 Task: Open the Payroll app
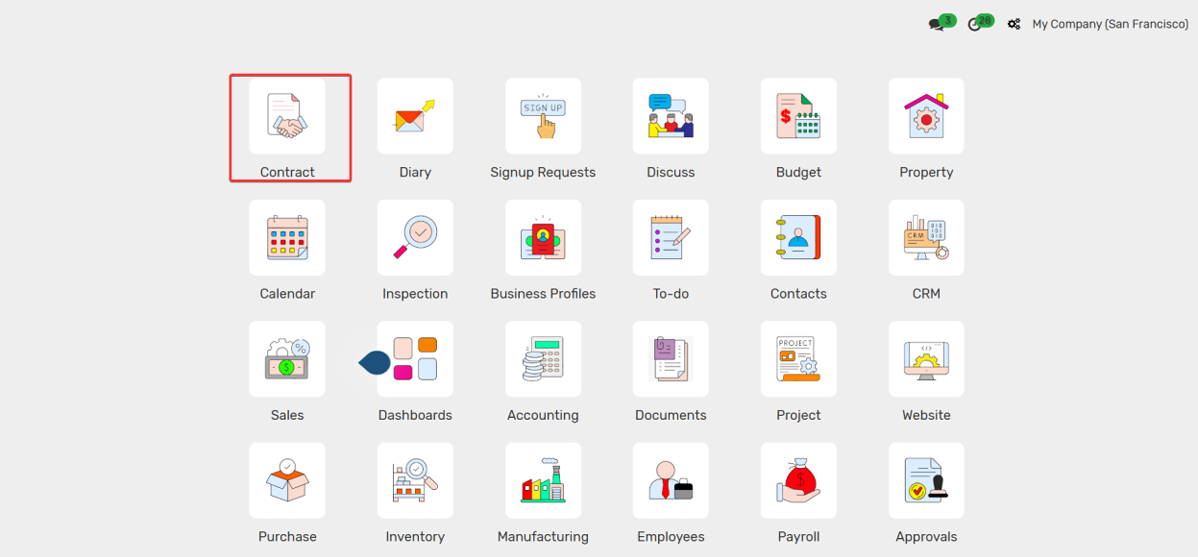click(x=798, y=481)
